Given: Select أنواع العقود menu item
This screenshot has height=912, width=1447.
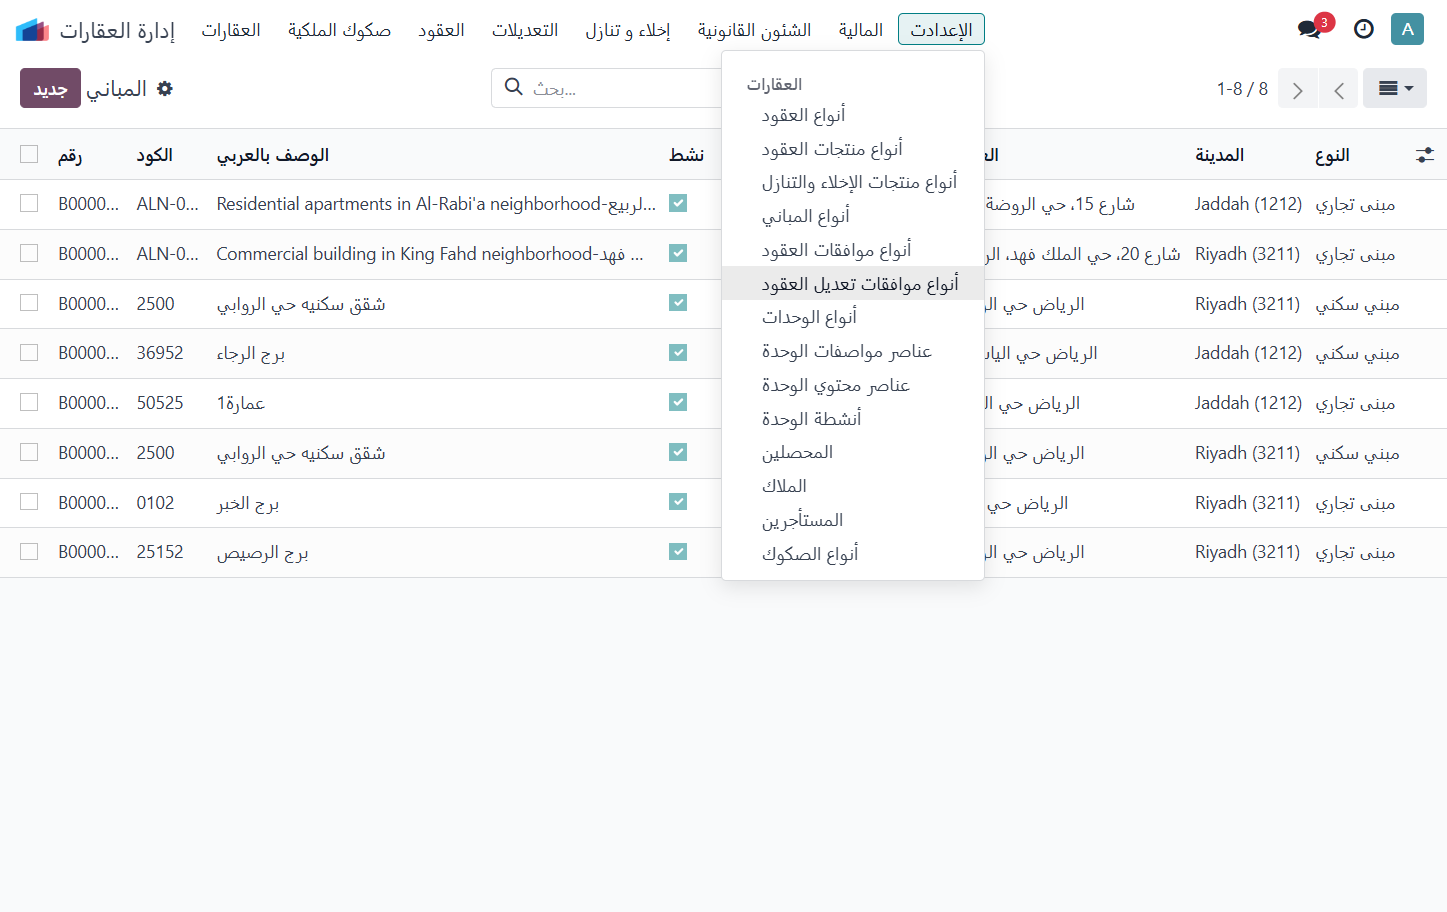Looking at the screenshot, I should [853, 115].
